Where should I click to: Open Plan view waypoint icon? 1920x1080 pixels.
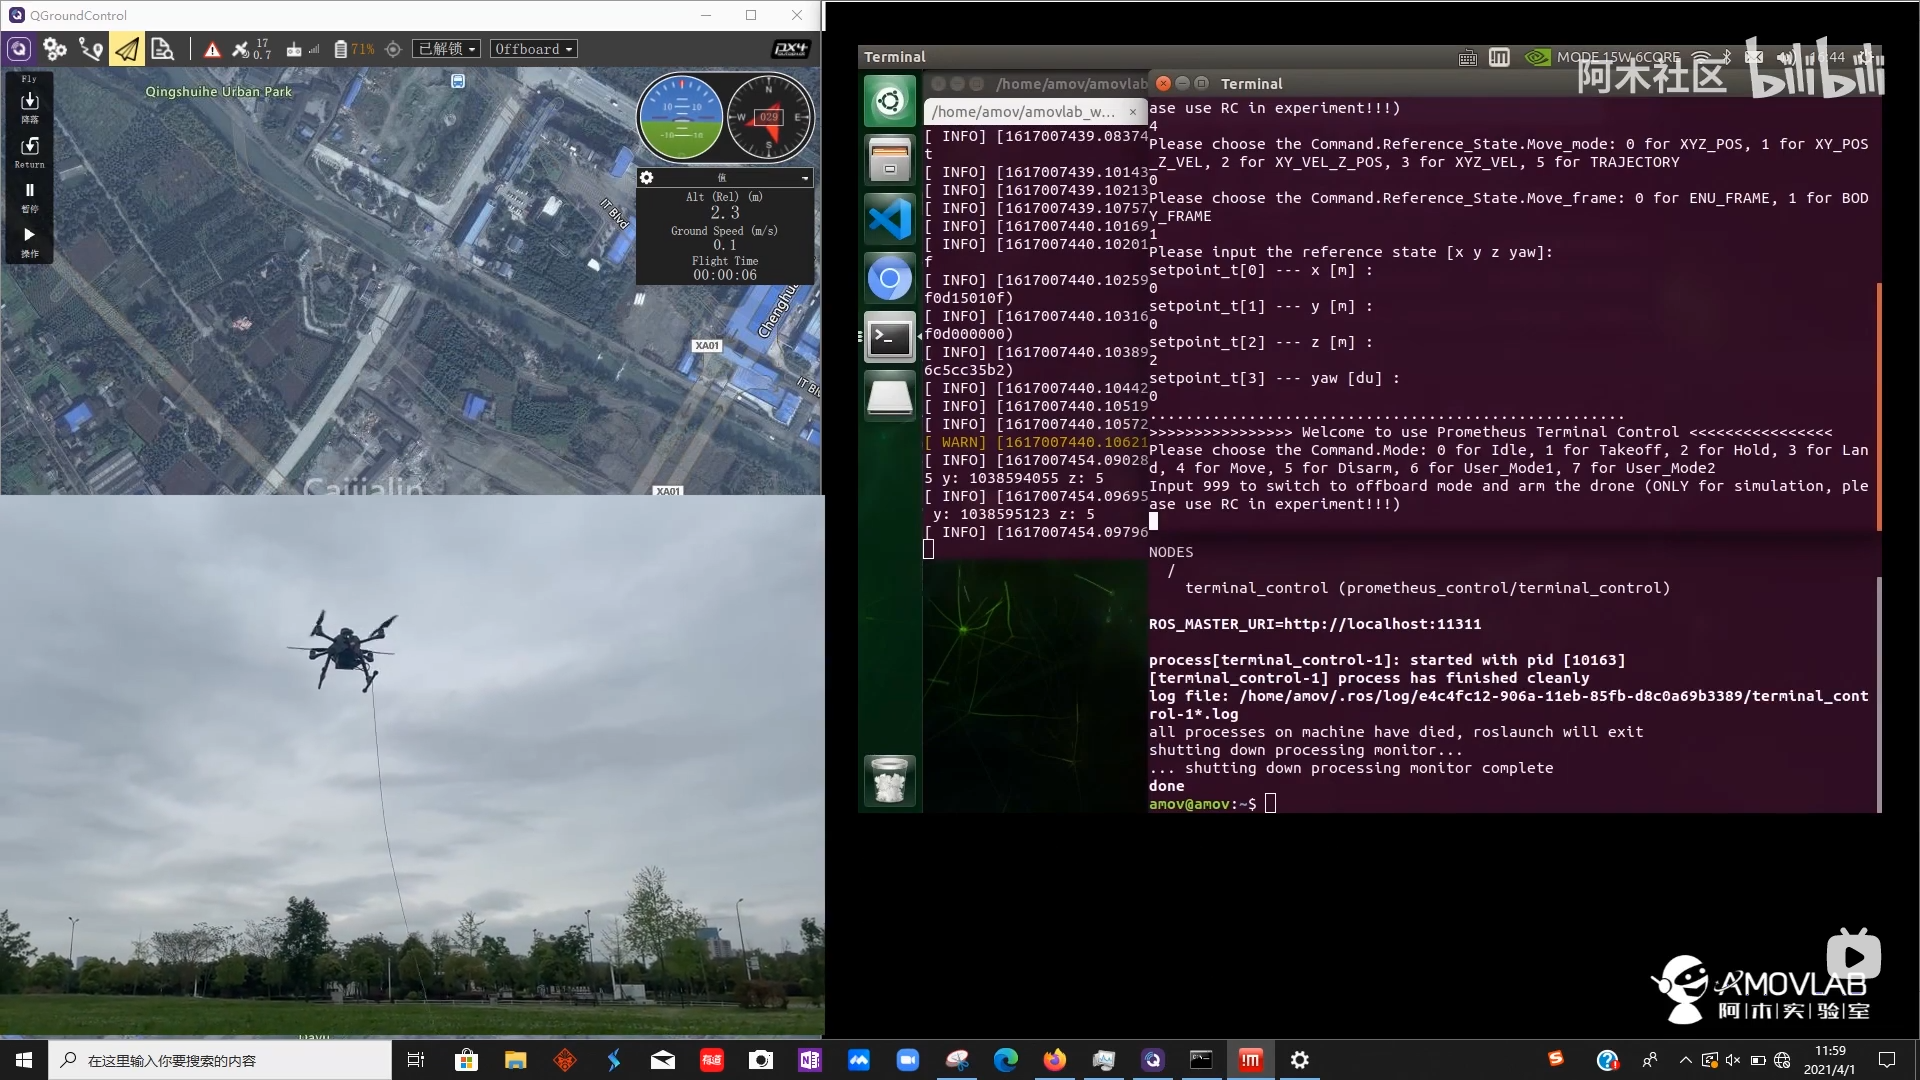tap(91, 49)
